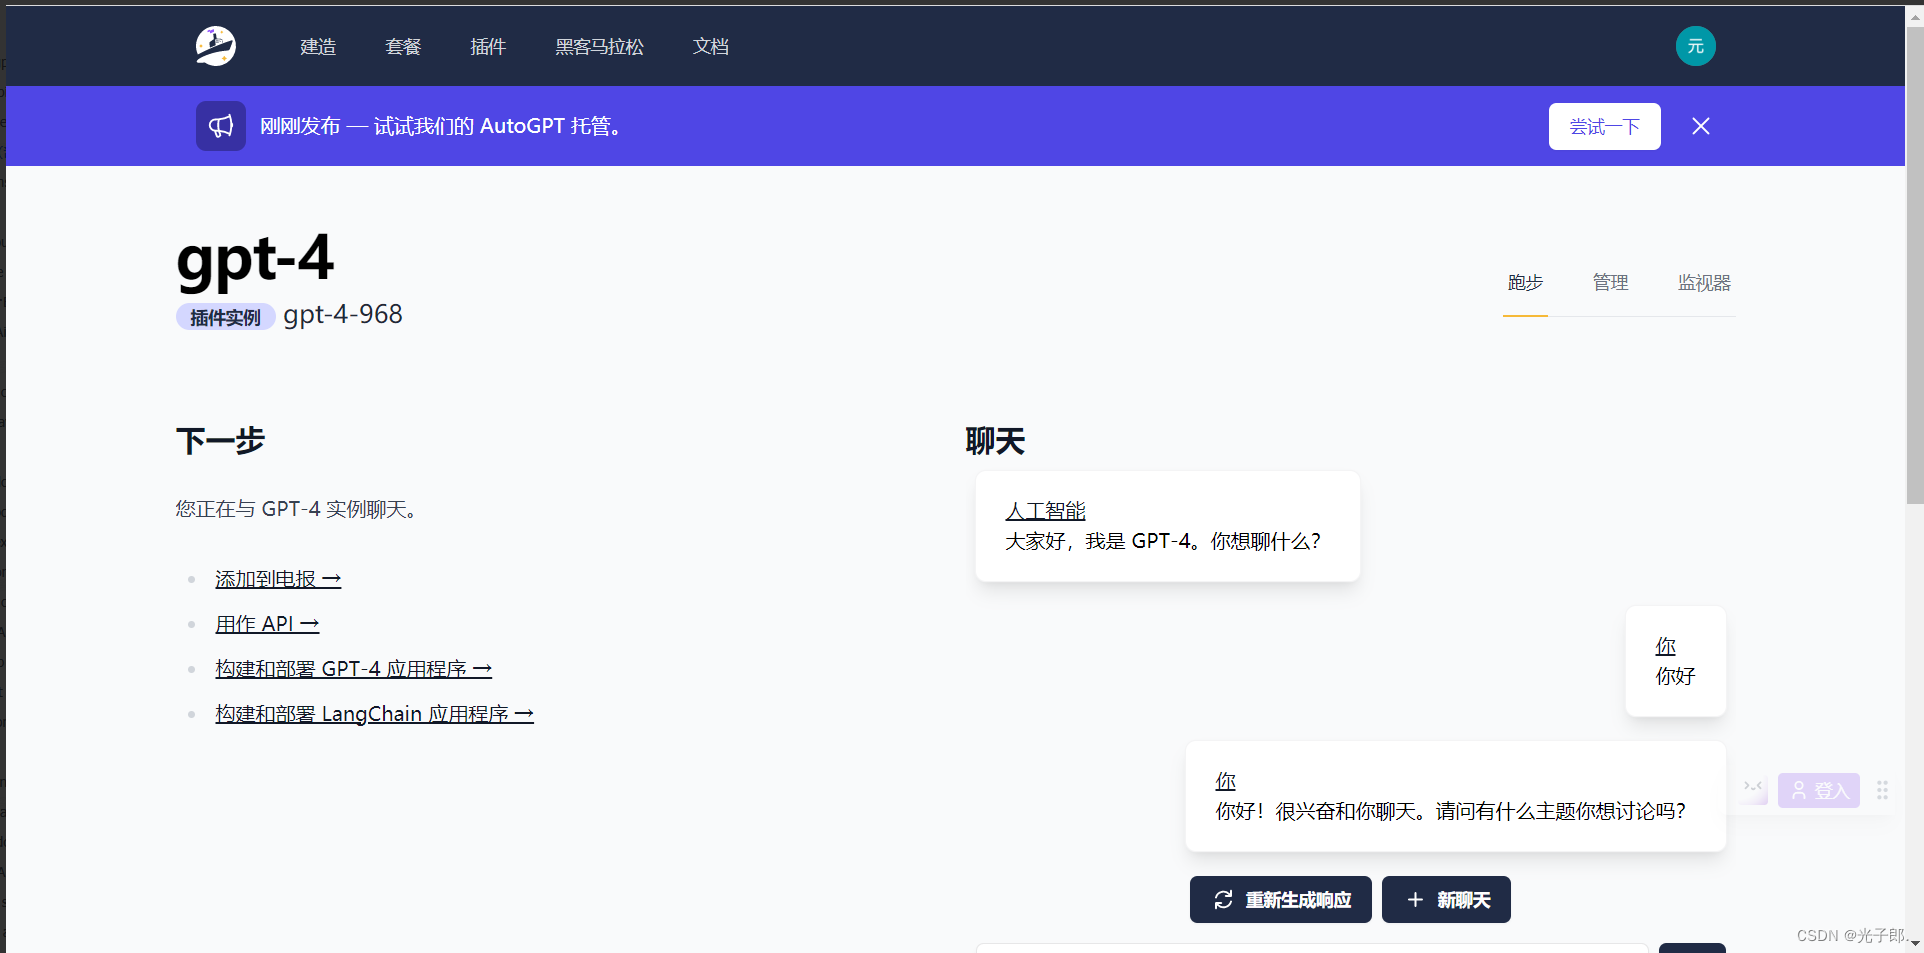Open the 用作 API link
Image resolution: width=1924 pixels, height=953 pixels.
[267, 624]
